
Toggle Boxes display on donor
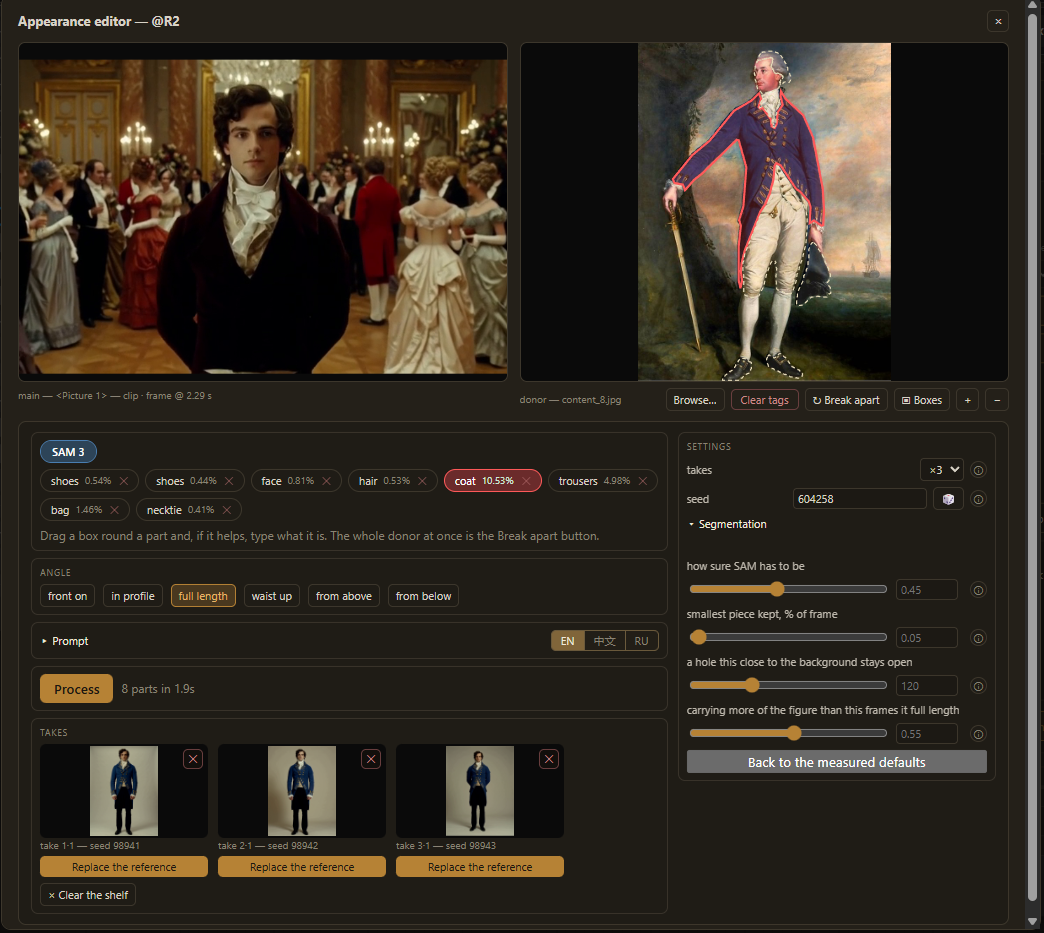click(x=921, y=400)
